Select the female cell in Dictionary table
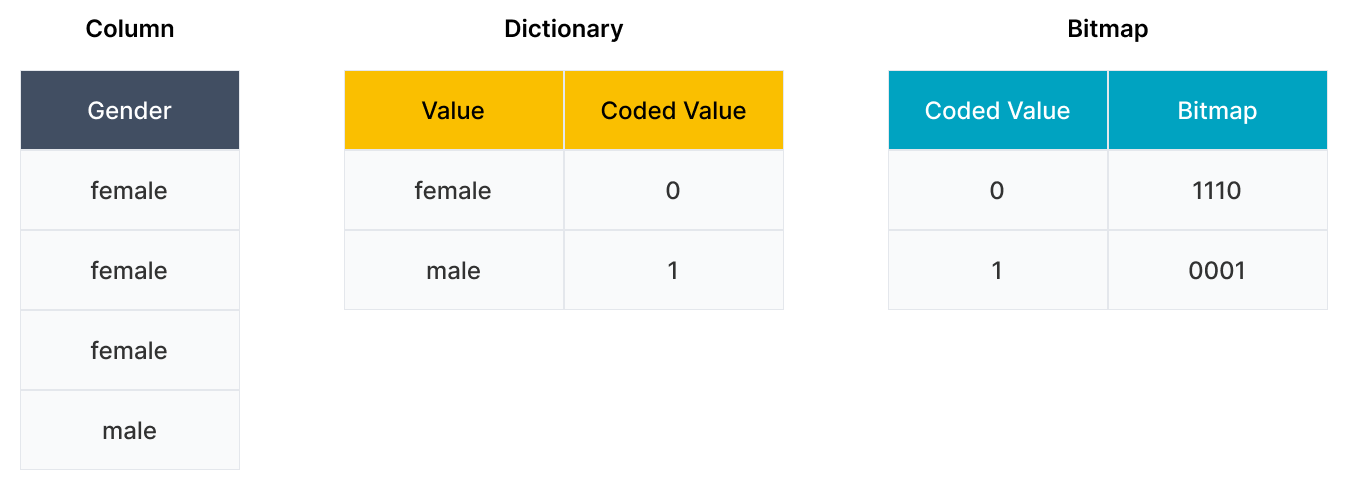This screenshot has width=1345, height=493. pyautogui.click(x=453, y=190)
